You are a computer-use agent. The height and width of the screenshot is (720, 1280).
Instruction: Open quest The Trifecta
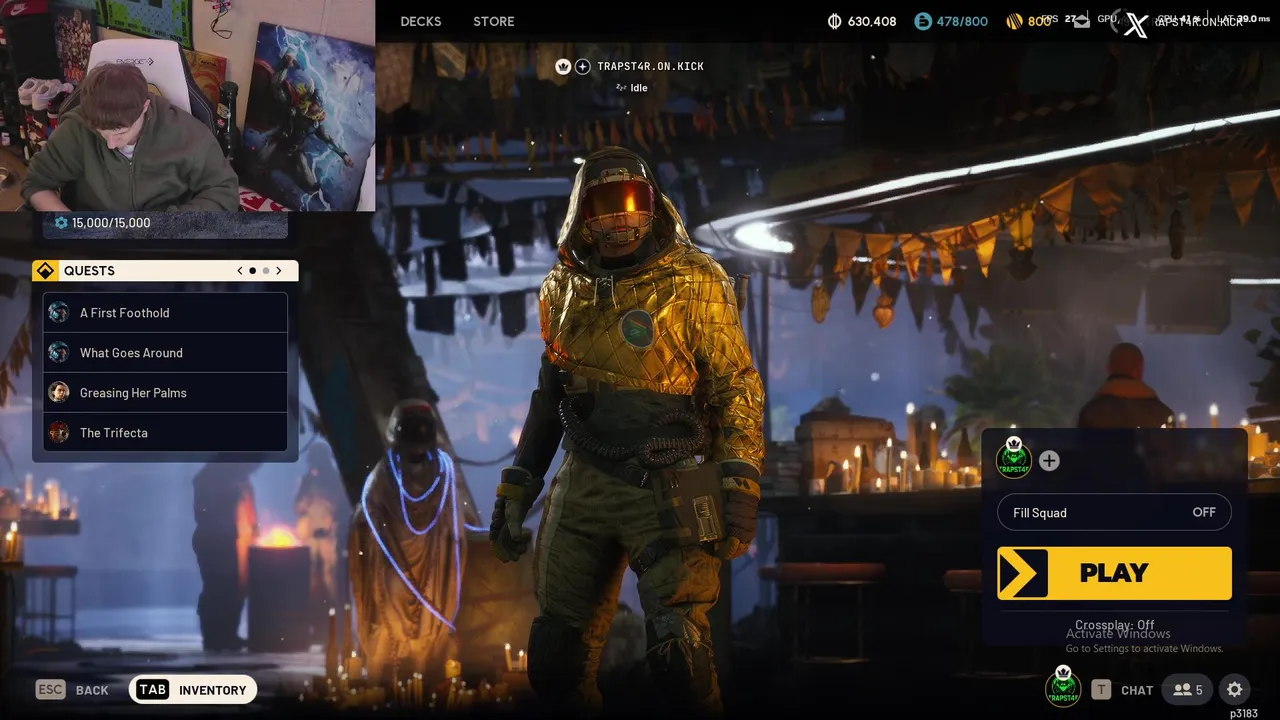pyautogui.click(x=165, y=433)
